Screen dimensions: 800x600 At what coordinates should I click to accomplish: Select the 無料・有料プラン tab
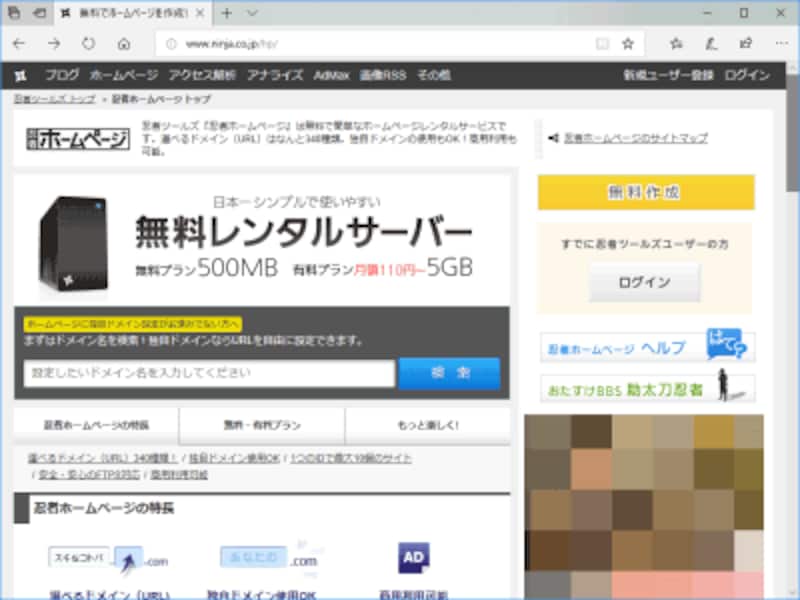click(x=262, y=426)
